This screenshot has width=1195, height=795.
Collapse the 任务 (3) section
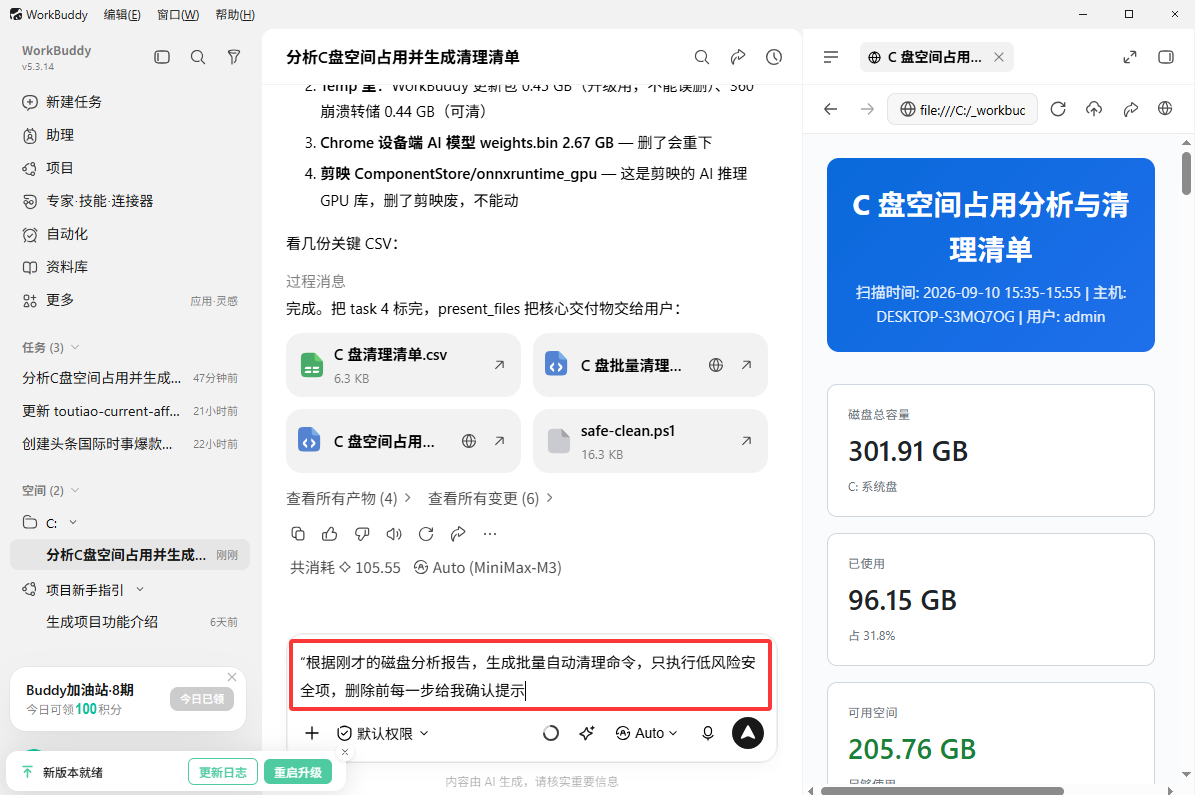(x=75, y=347)
